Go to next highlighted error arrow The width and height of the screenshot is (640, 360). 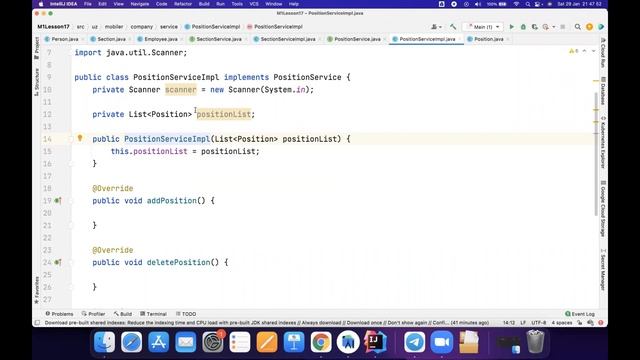[x=593, y=51]
